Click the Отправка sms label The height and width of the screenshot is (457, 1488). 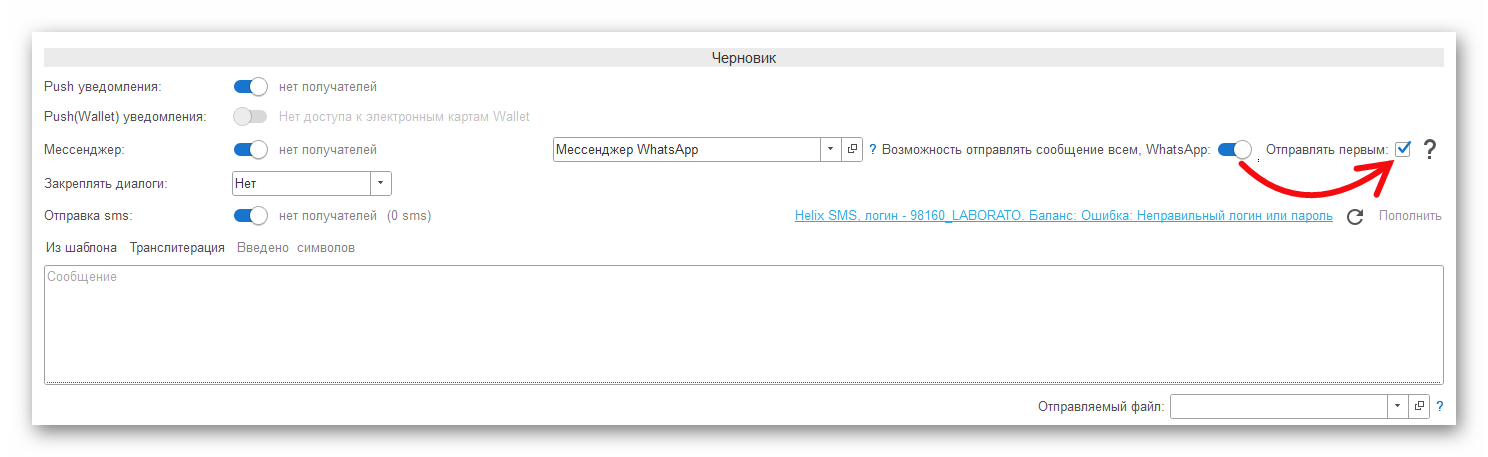click(x=89, y=215)
